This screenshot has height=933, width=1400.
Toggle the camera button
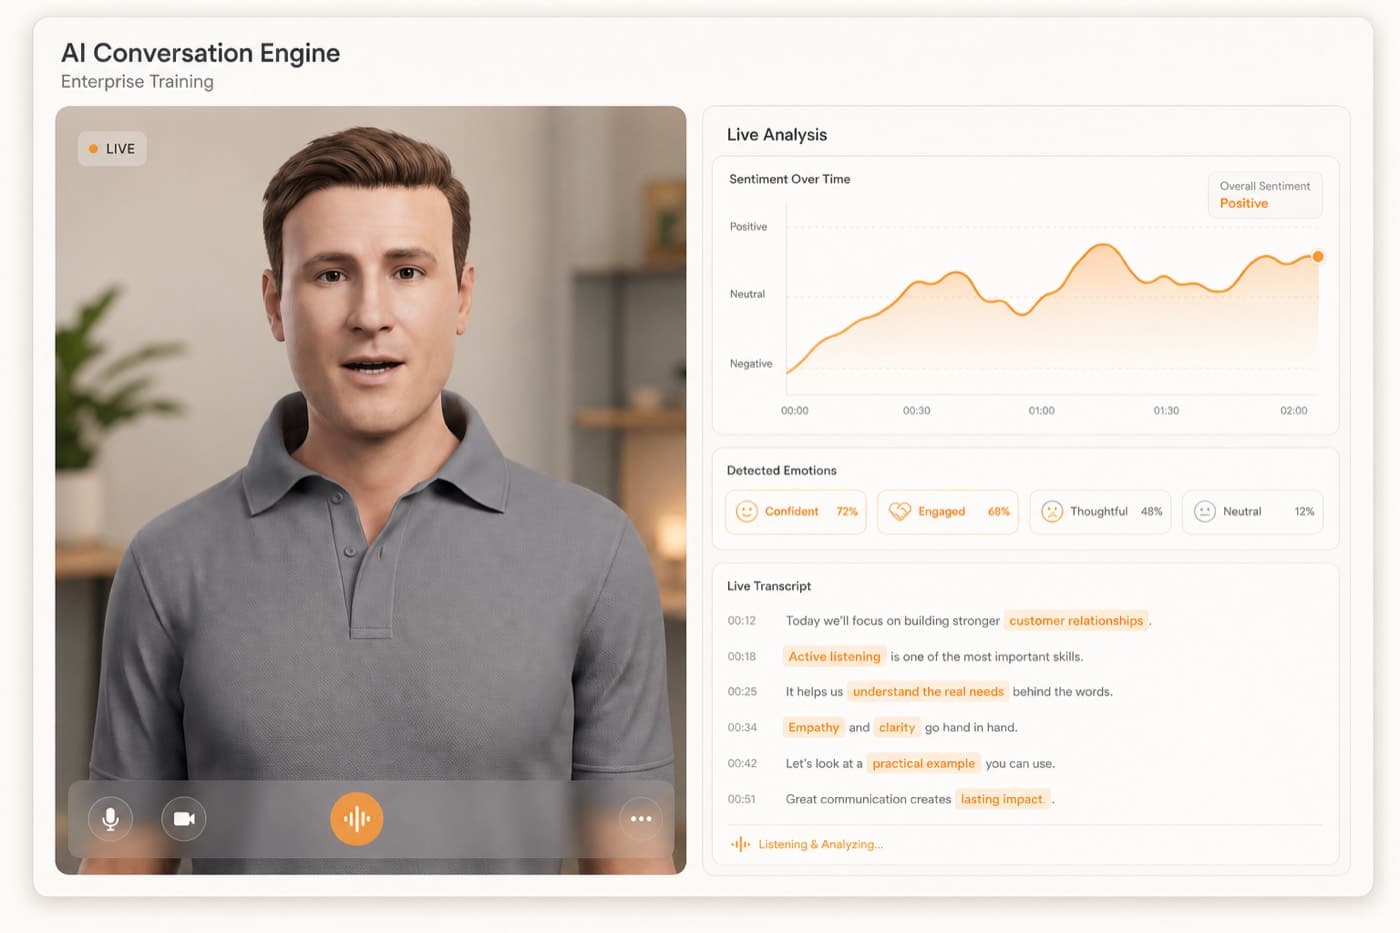pyautogui.click(x=184, y=819)
